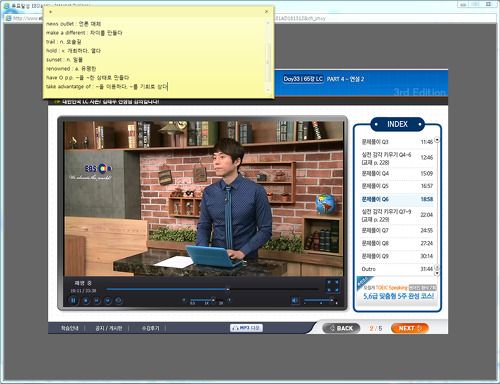
Task: Click the round button after fast-forward
Action: point(118,301)
